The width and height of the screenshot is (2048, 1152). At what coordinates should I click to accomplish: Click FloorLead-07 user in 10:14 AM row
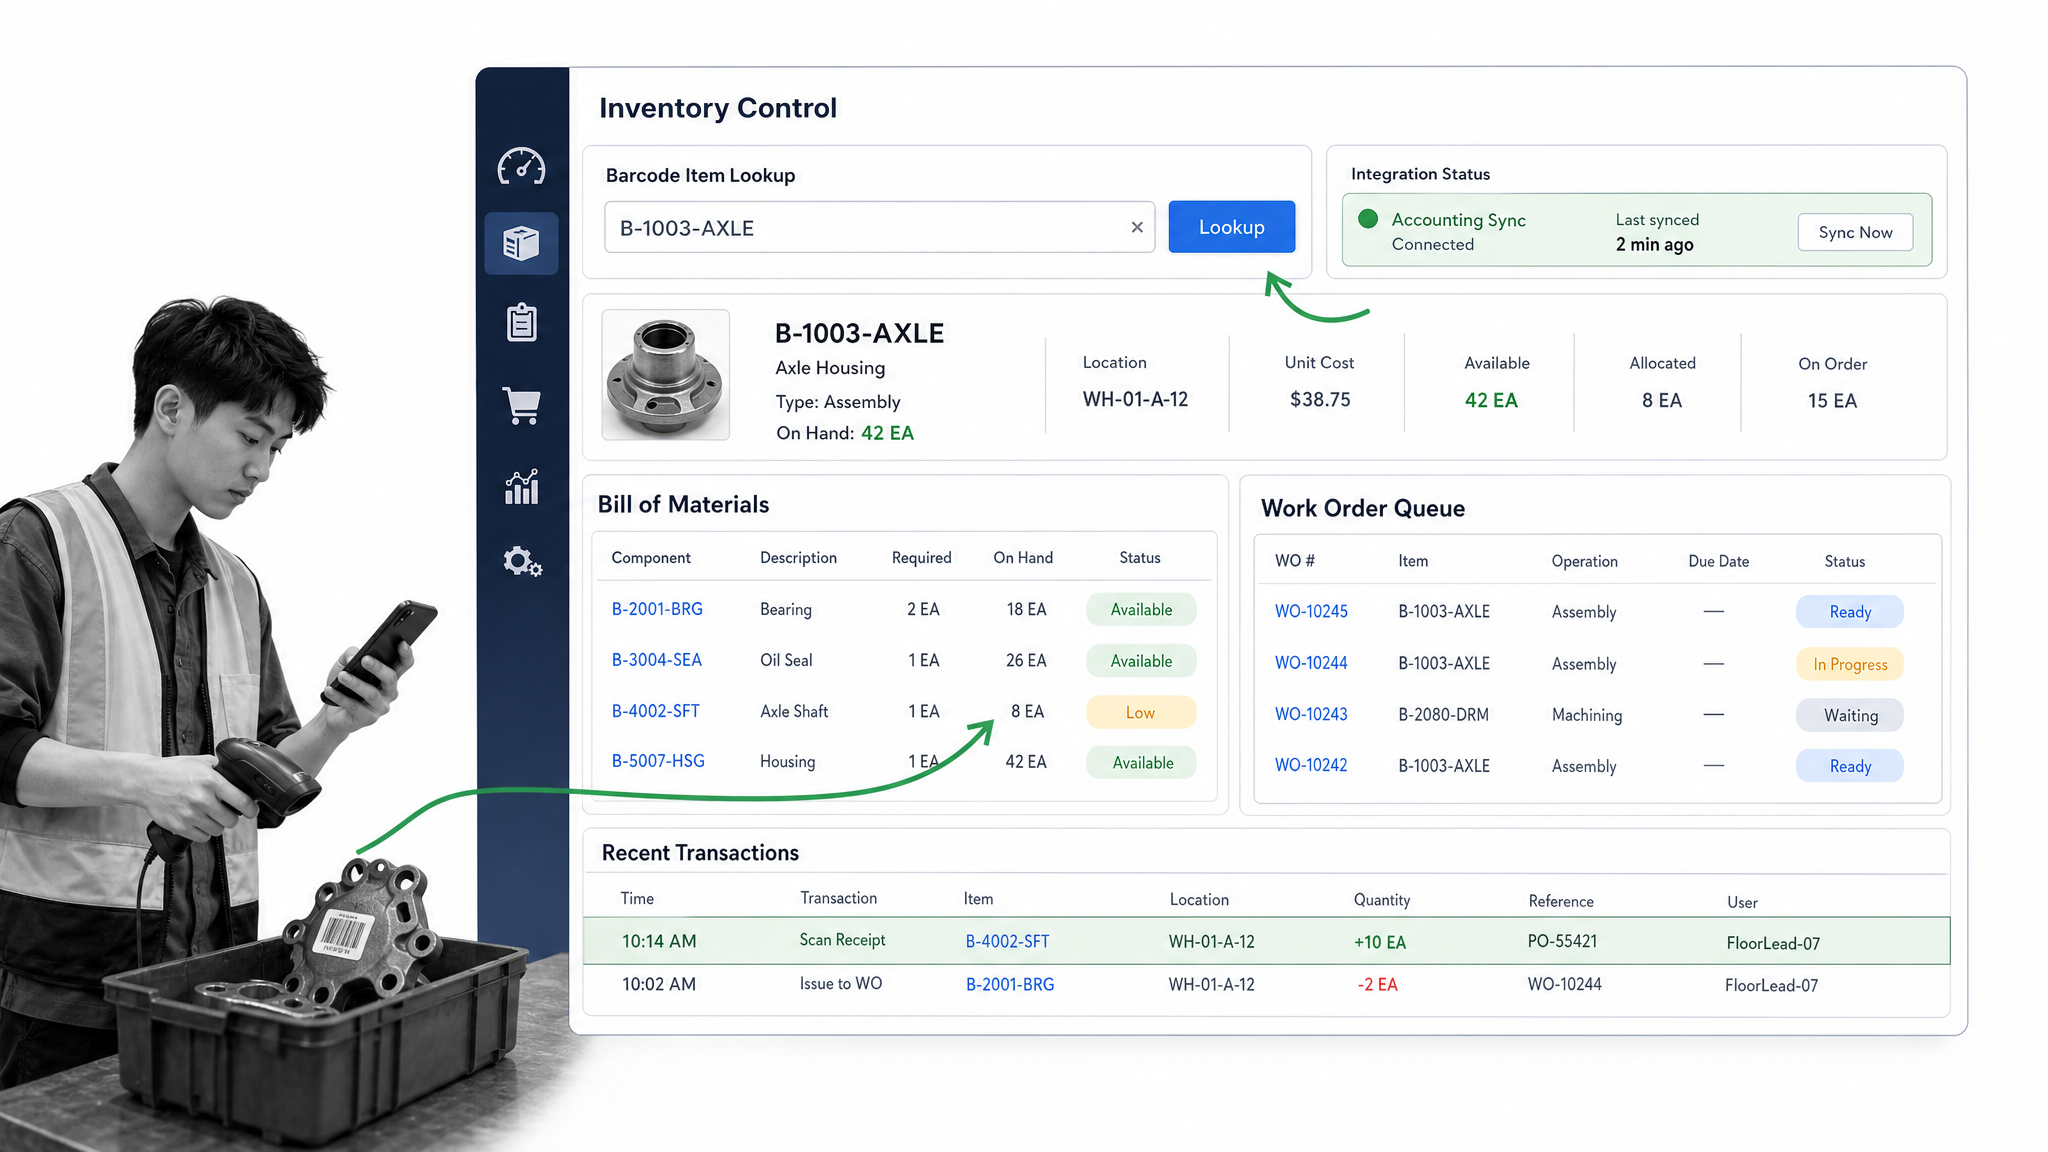click(1773, 943)
